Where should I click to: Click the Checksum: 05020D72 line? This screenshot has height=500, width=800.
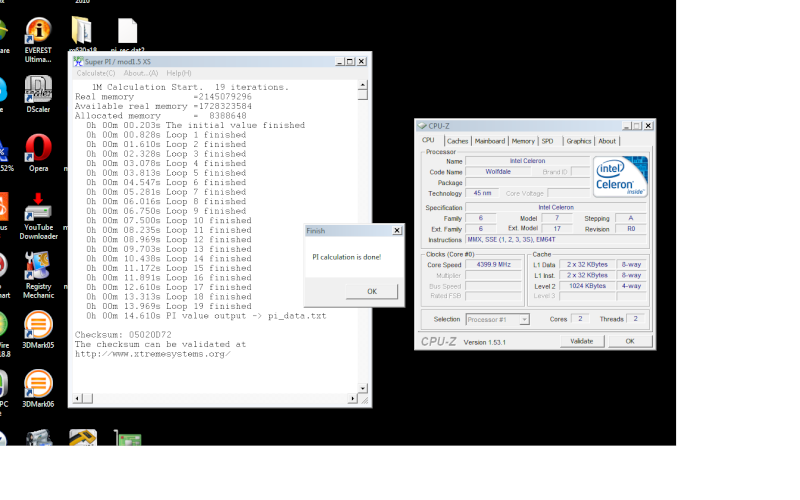point(123,335)
